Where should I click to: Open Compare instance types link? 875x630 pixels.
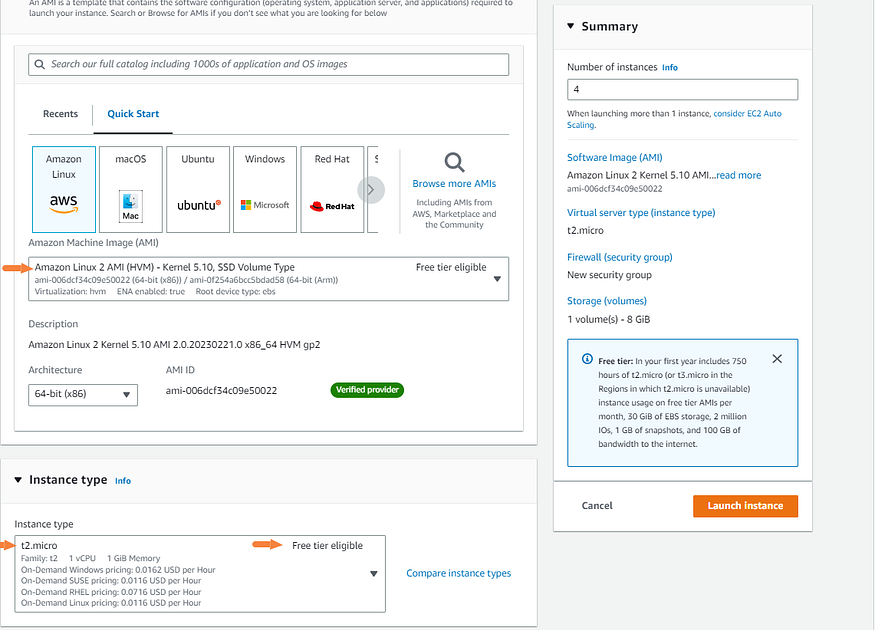[x=458, y=573]
